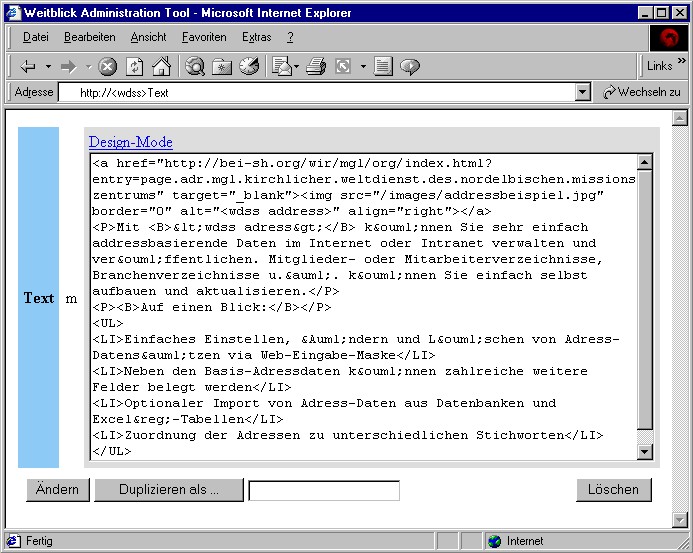Image resolution: width=693 pixels, height=553 pixels.
Task: Open the Datei menu
Action: 35,37
